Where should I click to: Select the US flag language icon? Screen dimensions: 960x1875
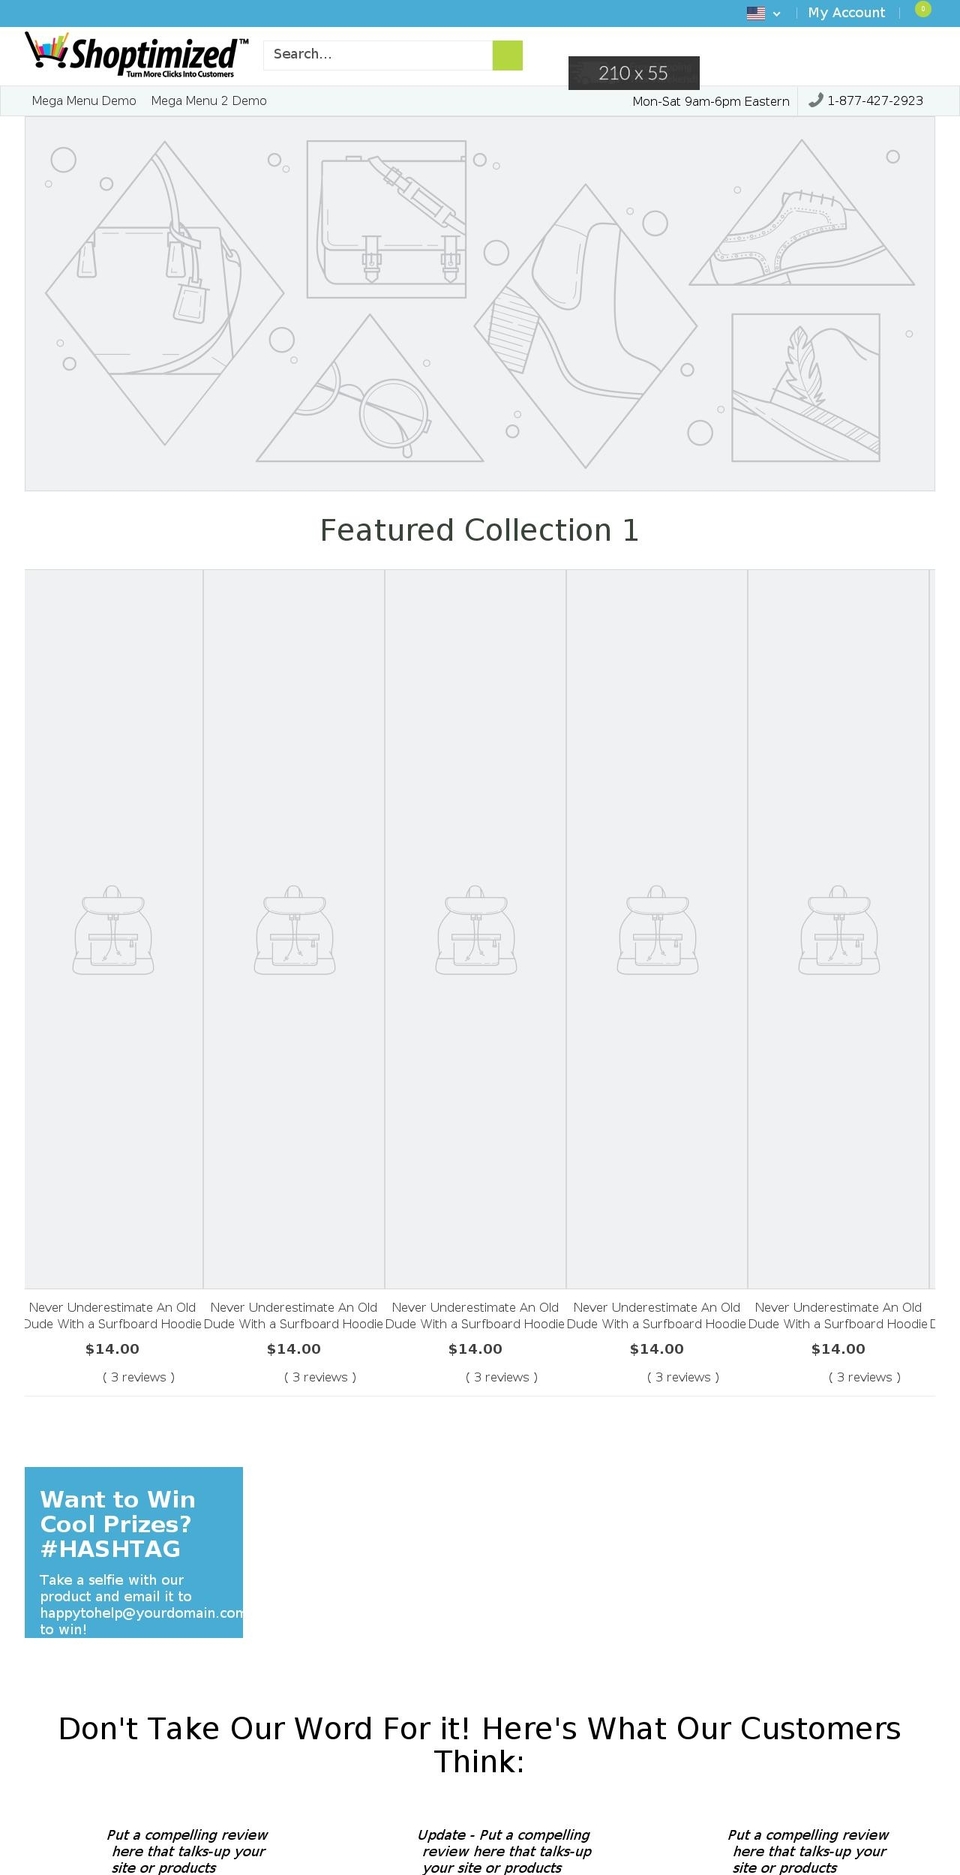(754, 13)
